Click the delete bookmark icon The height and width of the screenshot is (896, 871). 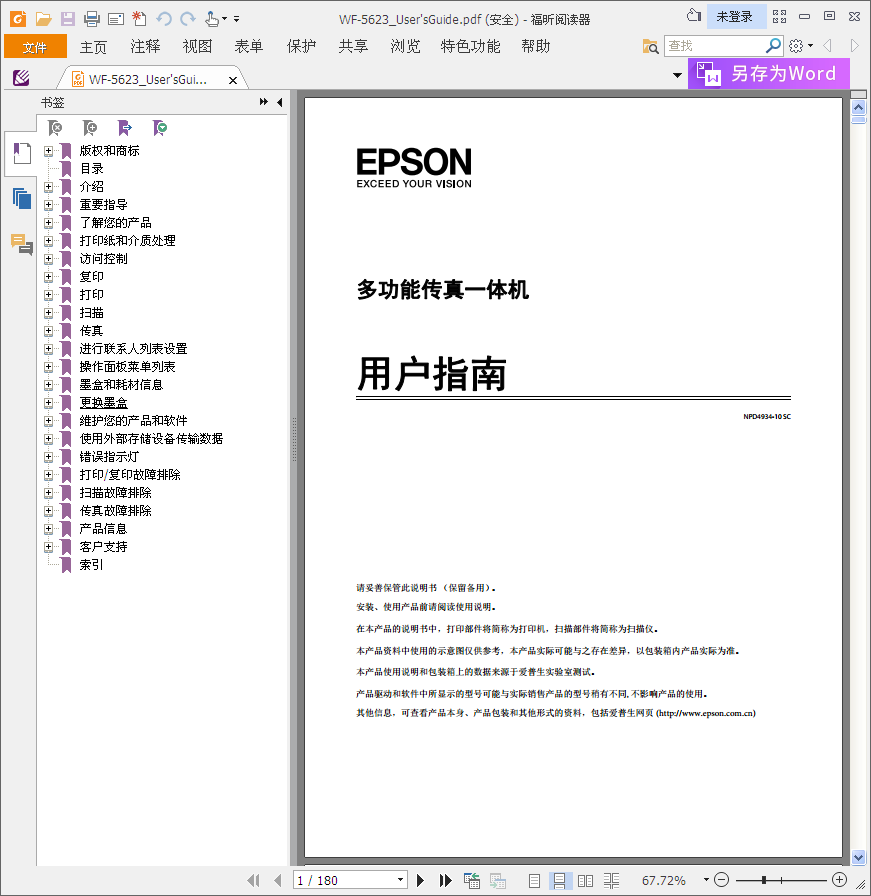55,128
